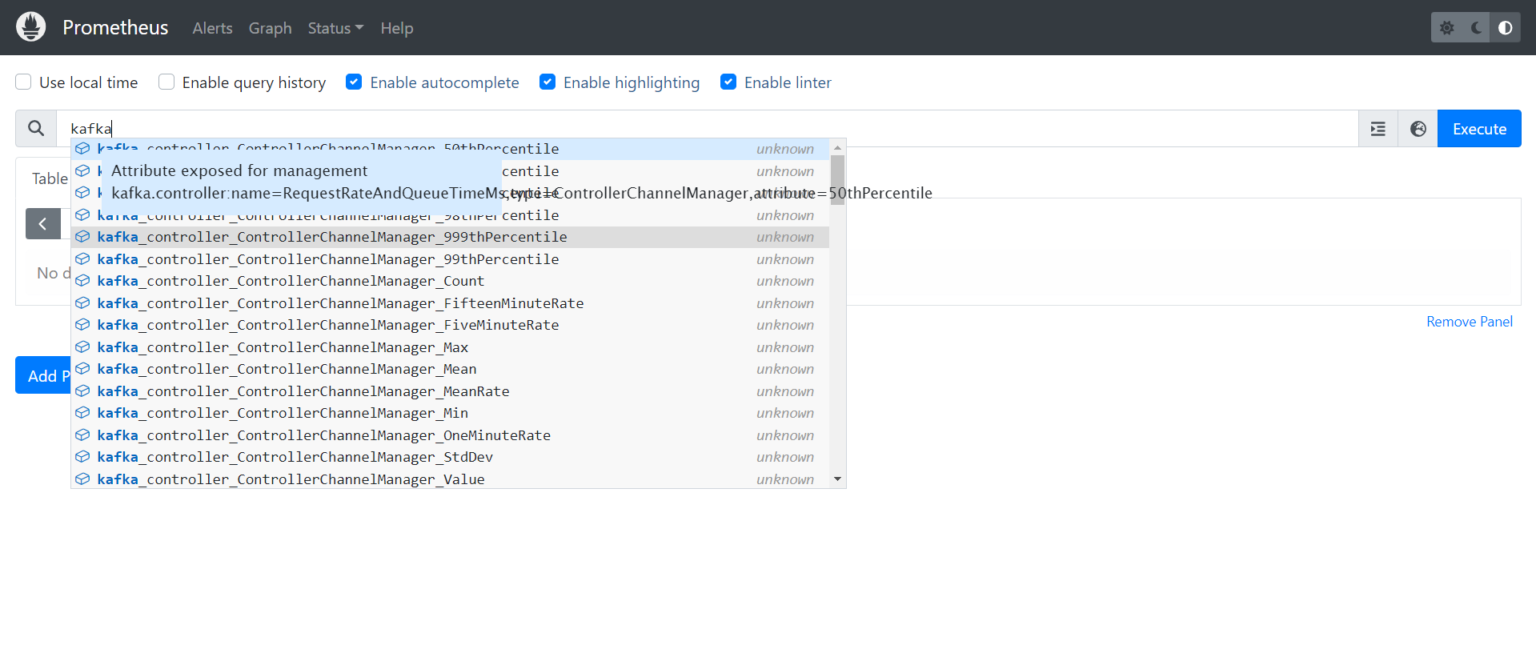Select the auto theme half-circle icon
Viewport: 1536px width, 661px height.
pos(1505,27)
